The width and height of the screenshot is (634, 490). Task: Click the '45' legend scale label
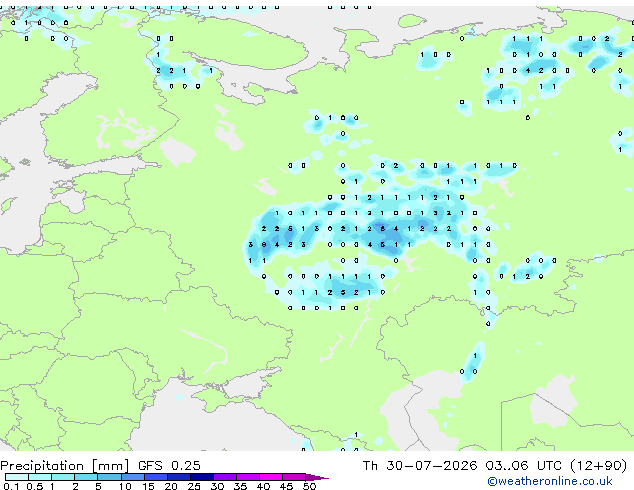[286, 486]
